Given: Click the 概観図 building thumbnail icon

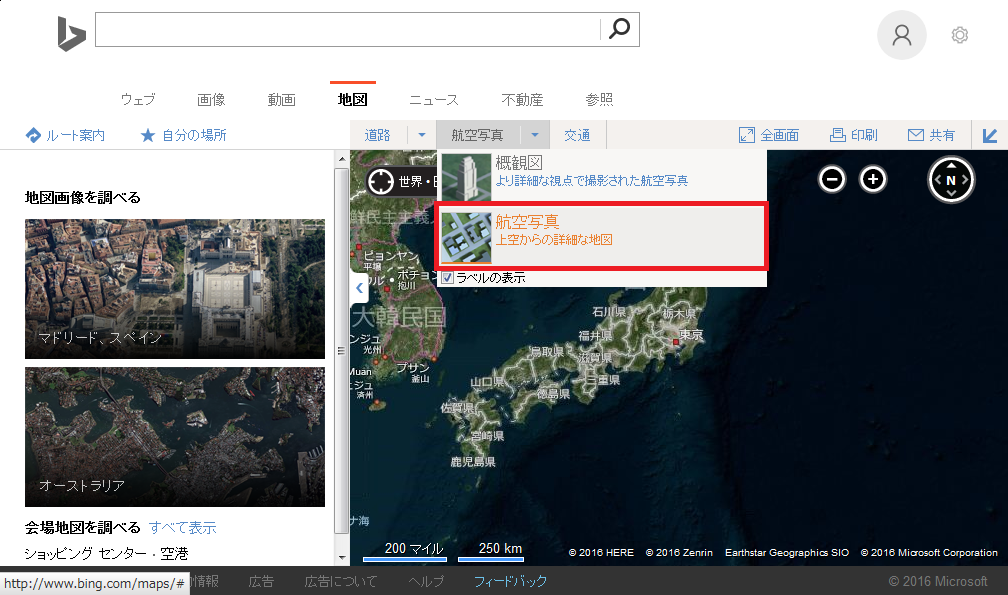Looking at the screenshot, I should tap(466, 177).
